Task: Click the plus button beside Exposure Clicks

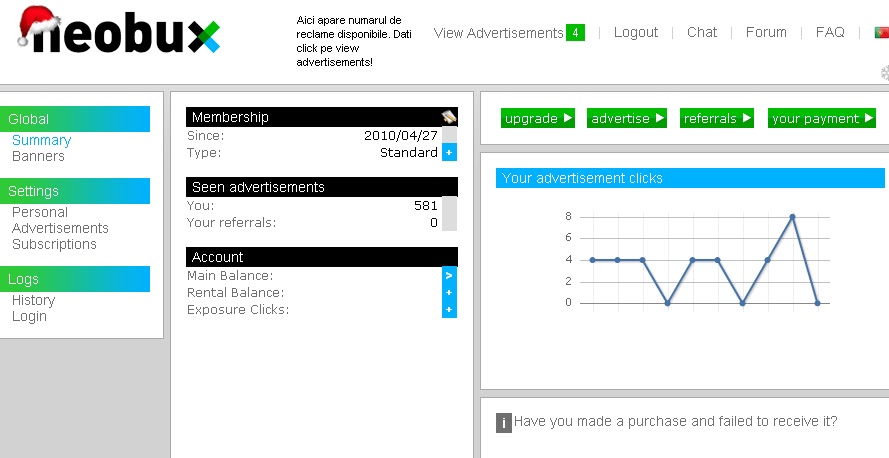Action: click(449, 309)
